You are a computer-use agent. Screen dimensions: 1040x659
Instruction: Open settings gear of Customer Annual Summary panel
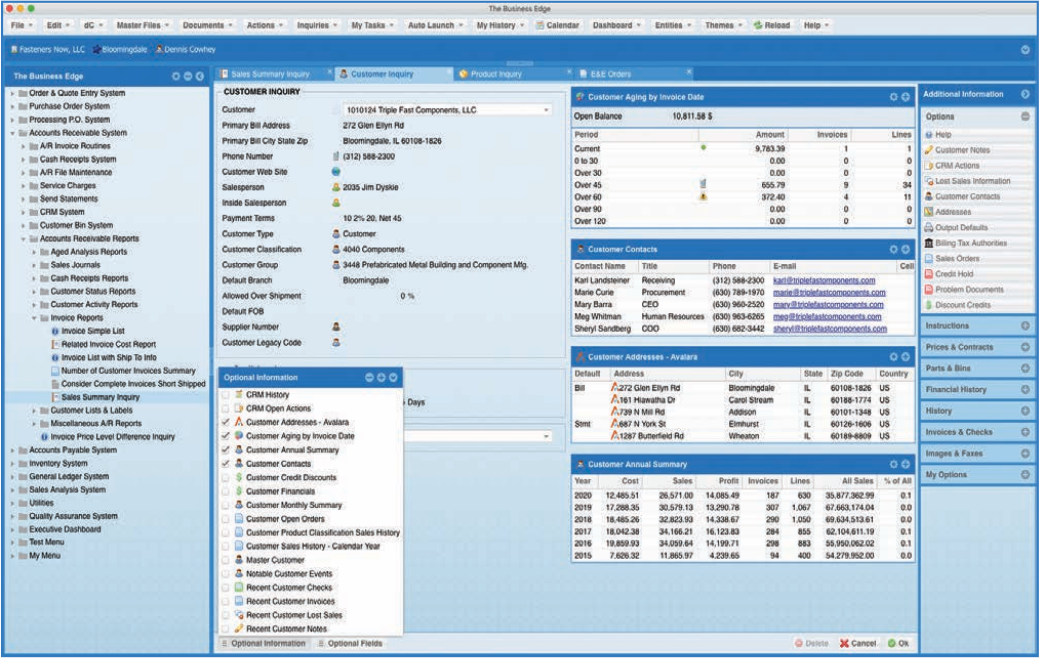click(x=894, y=464)
